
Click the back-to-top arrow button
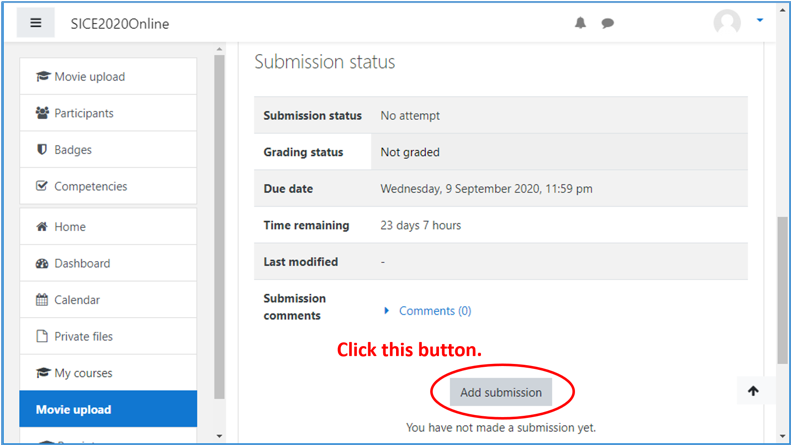753,391
